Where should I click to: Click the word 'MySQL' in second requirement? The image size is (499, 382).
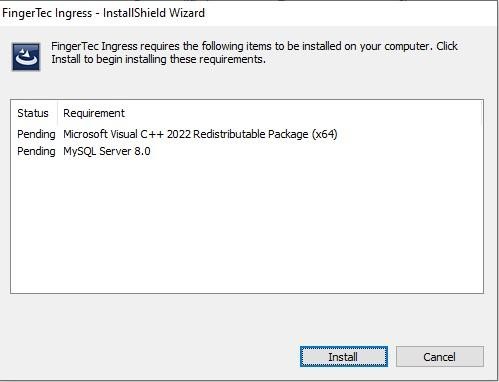coord(80,151)
